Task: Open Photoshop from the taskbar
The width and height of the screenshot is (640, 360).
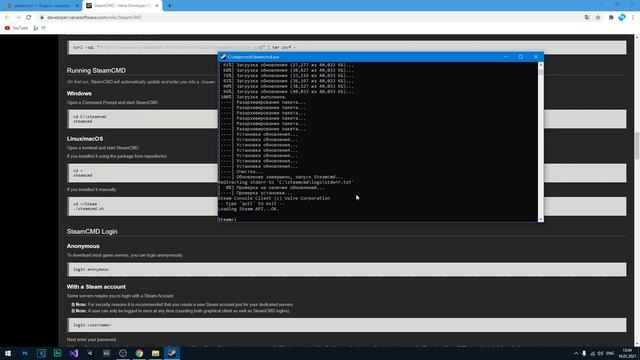Action: click(x=25, y=353)
